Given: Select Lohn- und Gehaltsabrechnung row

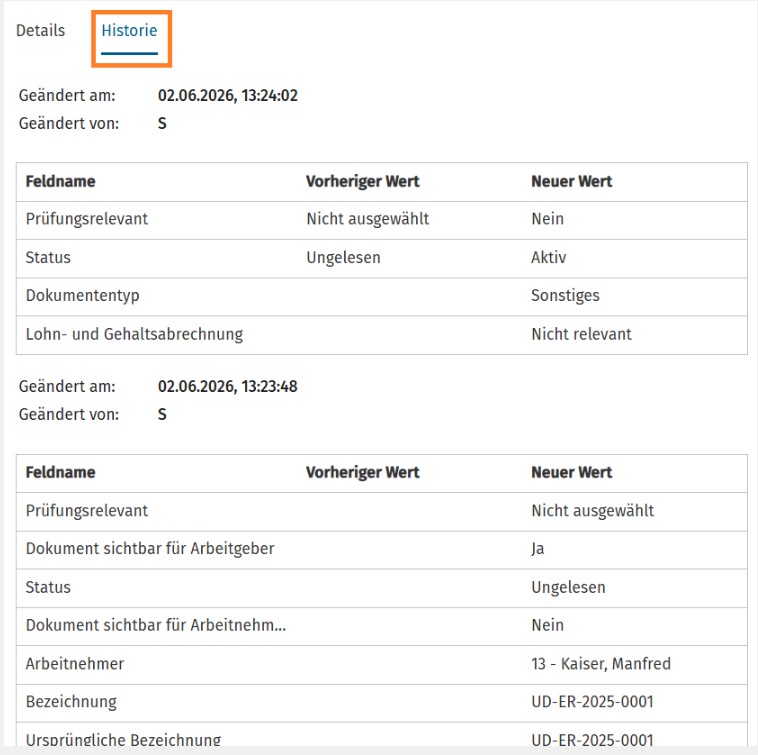Looking at the screenshot, I should tap(382, 335).
